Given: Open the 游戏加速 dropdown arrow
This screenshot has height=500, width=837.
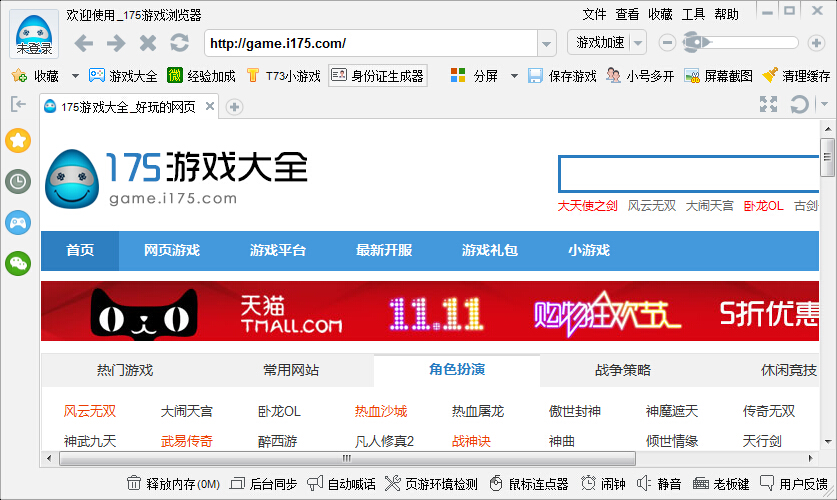Looking at the screenshot, I should 638,43.
